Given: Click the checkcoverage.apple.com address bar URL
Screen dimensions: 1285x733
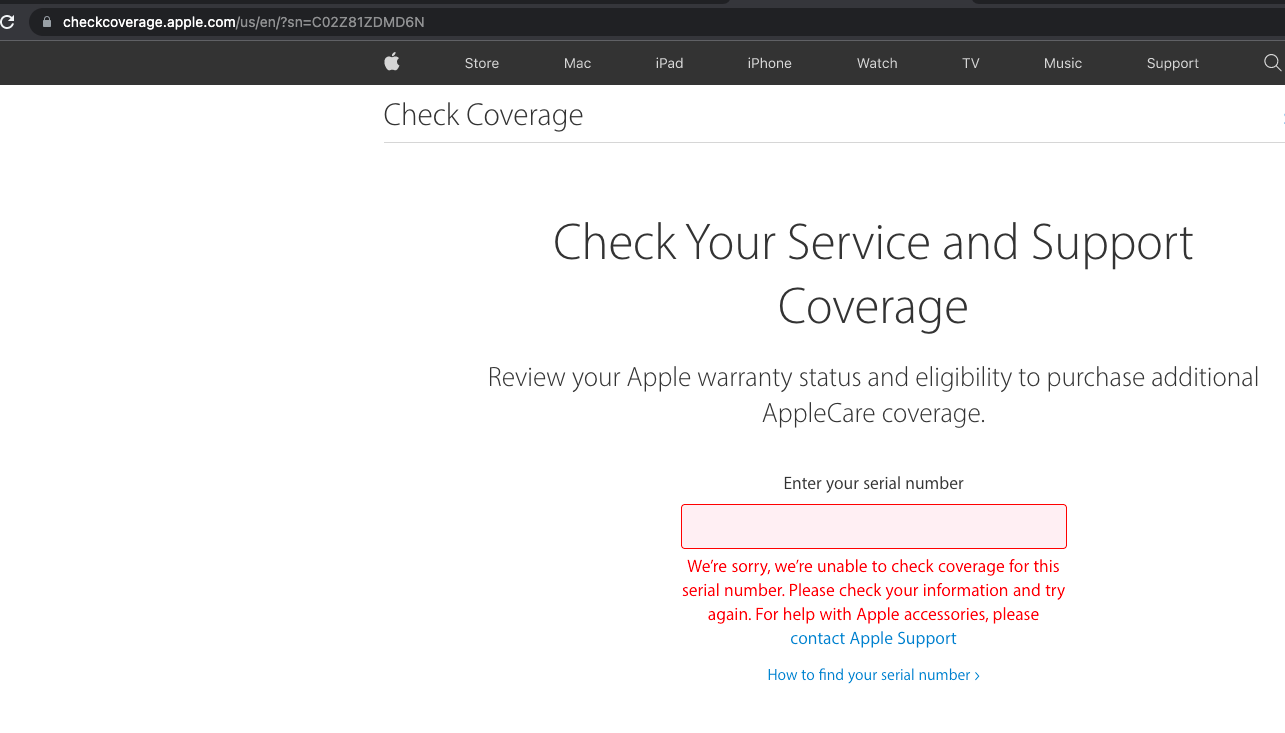Looking at the screenshot, I should point(243,22).
